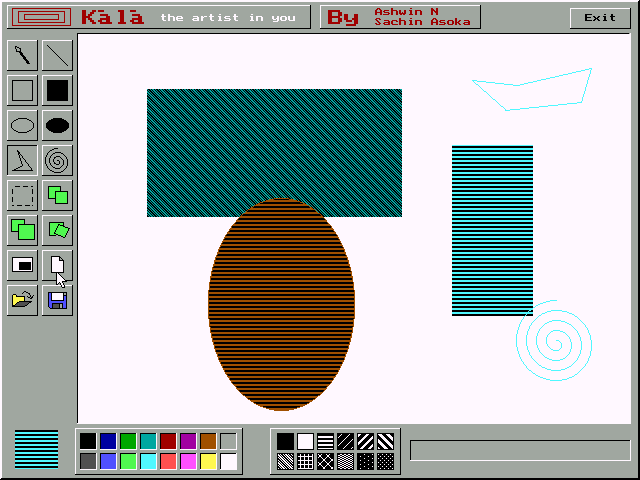Click the Kala title banner
Viewport: 640px width, 480px height.
pyautogui.click(x=162, y=17)
